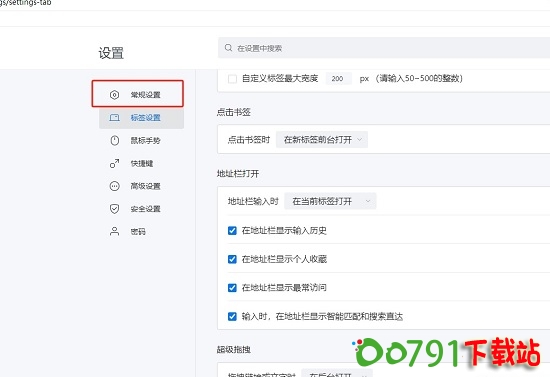Click the person icon beside 密码
The width and height of the screenshot is (550, 377).
[x=114, y=231]
